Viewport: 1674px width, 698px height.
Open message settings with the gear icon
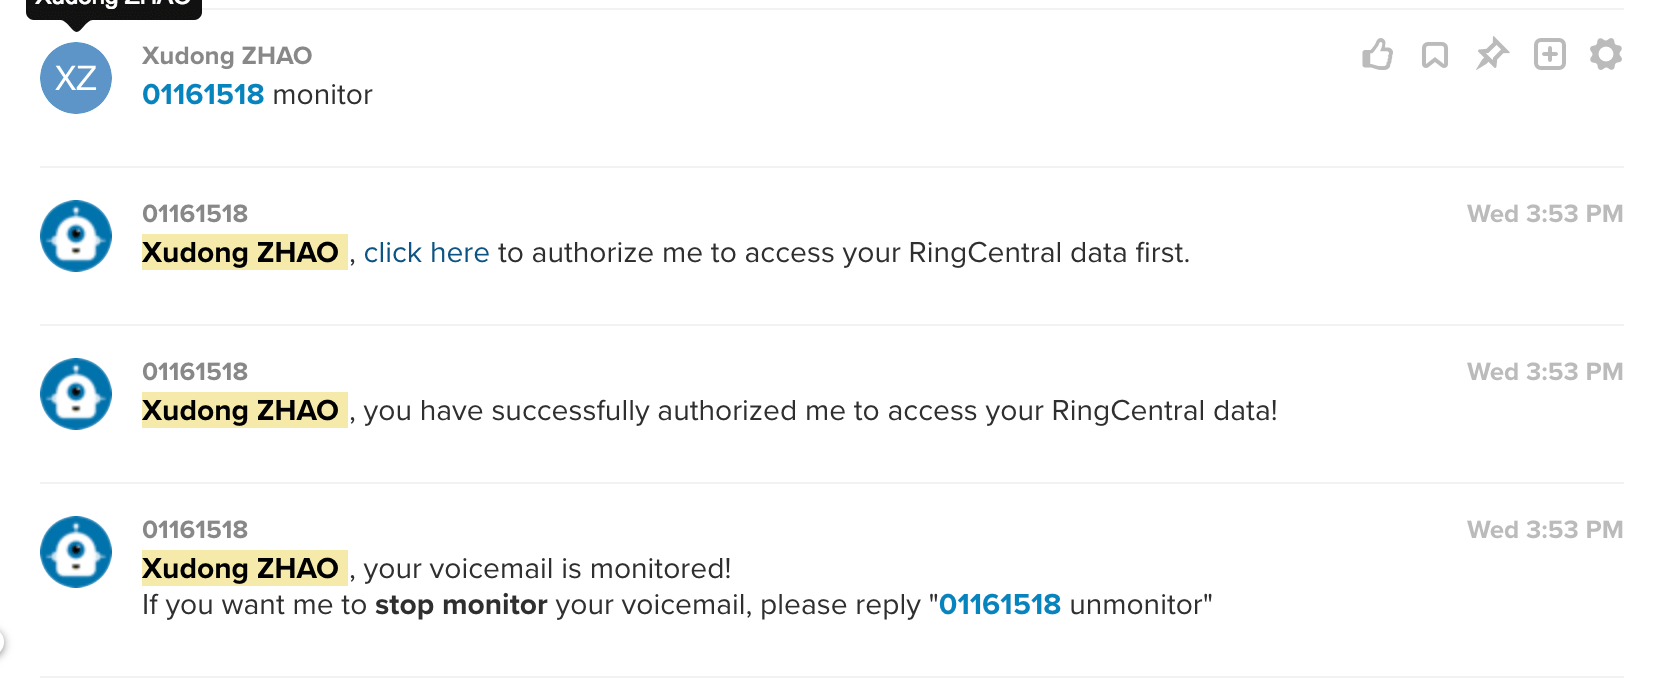tap(1606, 54)
